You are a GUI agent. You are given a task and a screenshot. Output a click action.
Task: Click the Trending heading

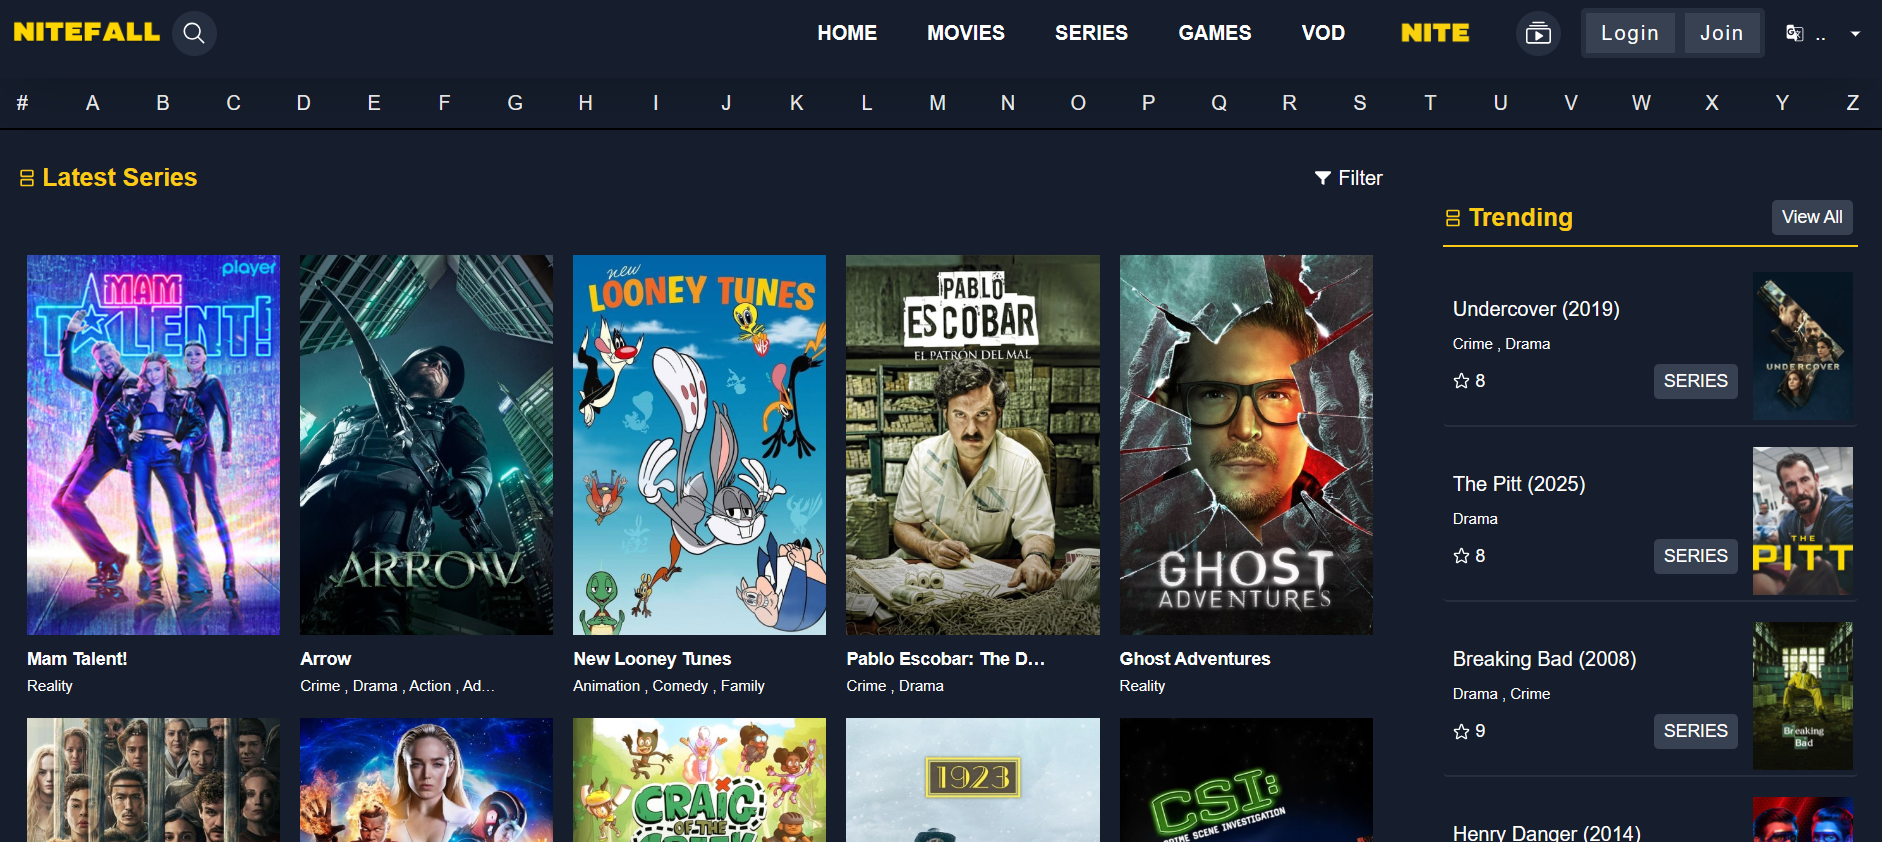1520,218
